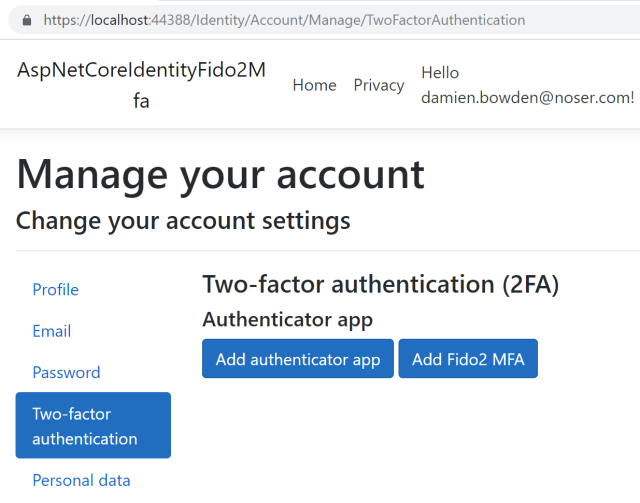Click the lock icon in address bar

25,20
